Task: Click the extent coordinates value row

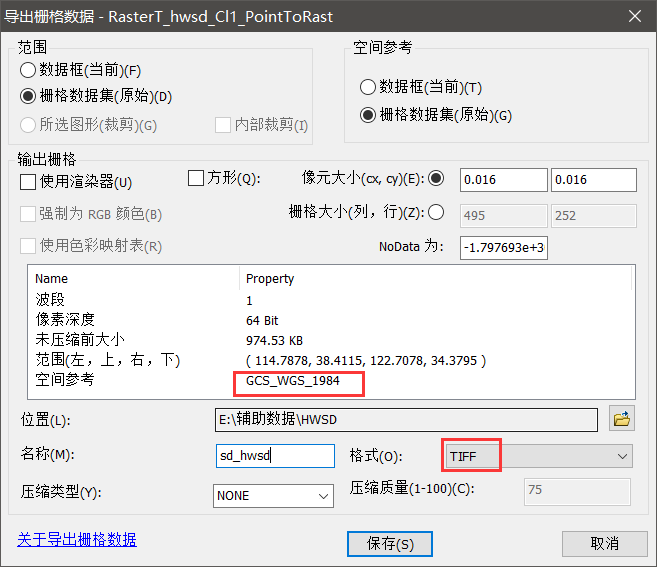Action: [366, 360]
